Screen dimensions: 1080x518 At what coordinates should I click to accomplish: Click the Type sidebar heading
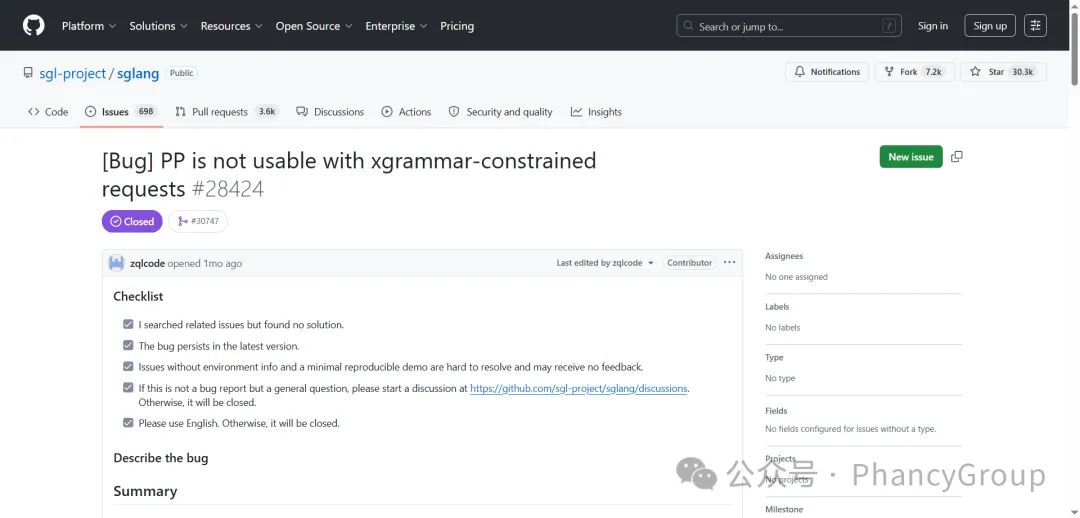tap(774, 358)
